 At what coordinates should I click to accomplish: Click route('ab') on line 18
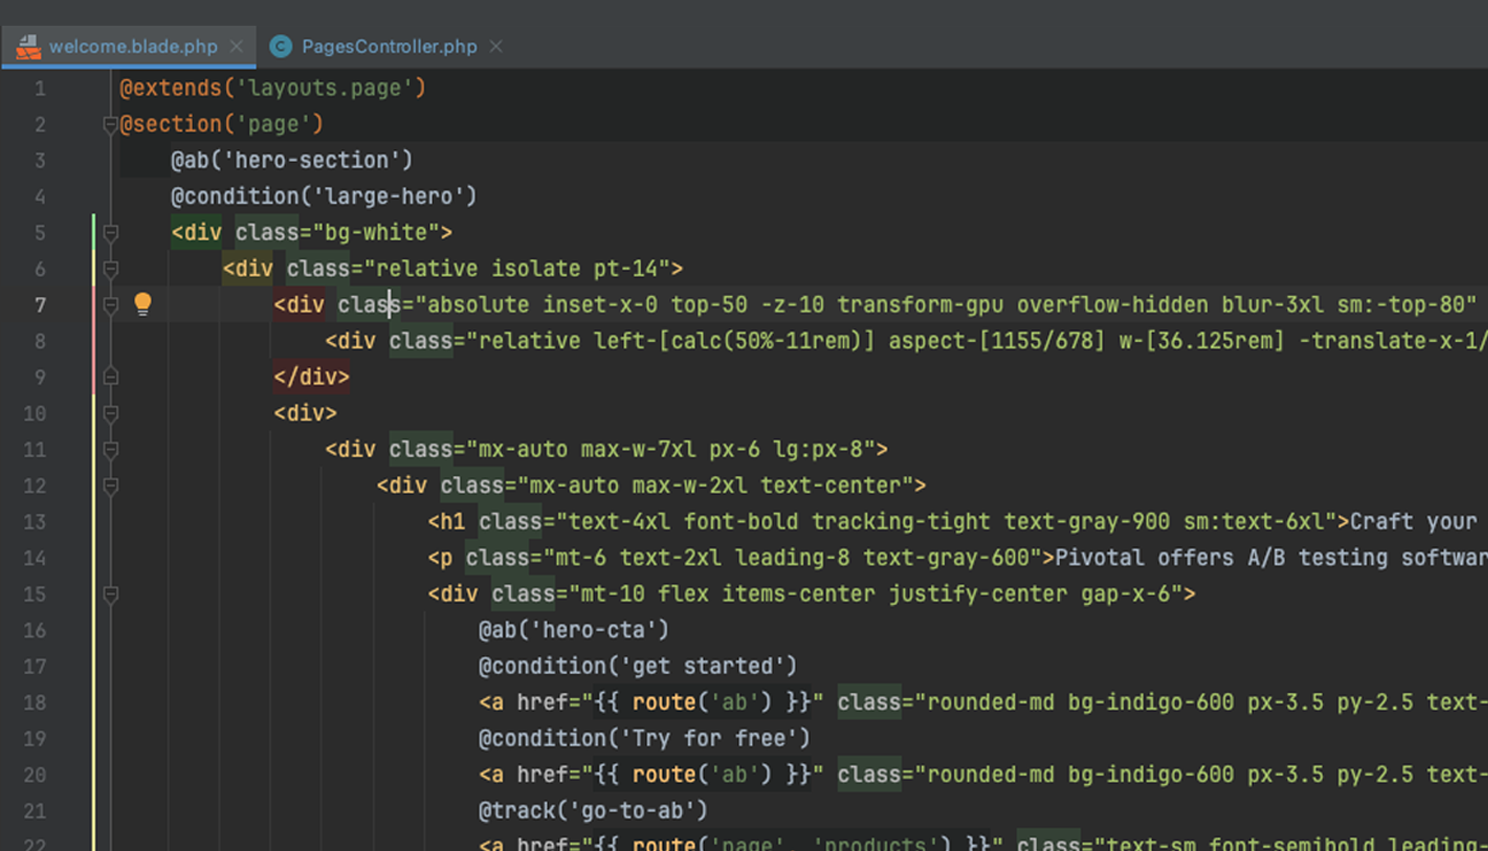702,702
